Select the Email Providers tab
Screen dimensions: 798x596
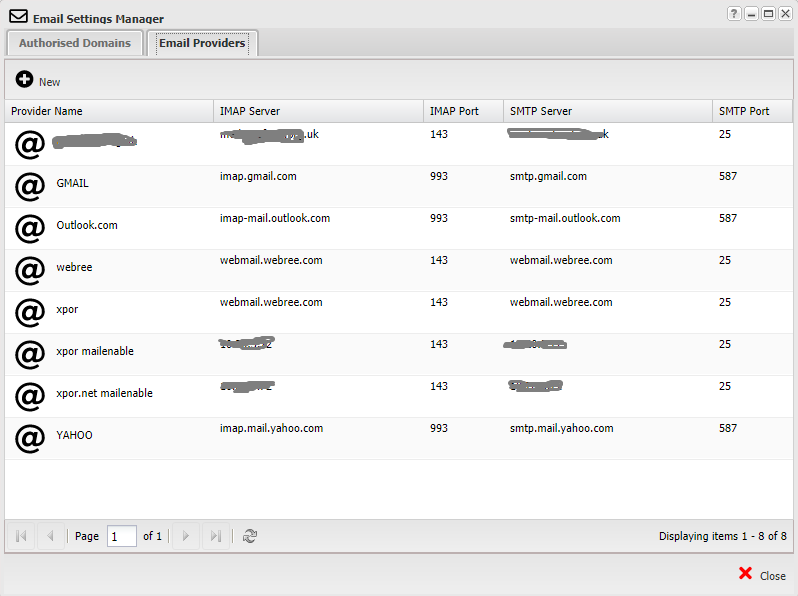click(202, 43)
